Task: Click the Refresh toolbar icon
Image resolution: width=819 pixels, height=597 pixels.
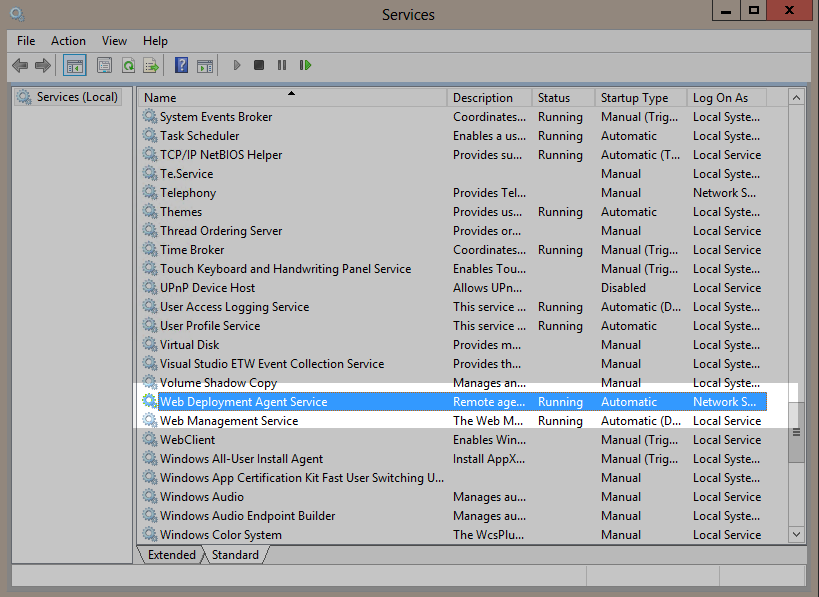Action: tap(128, 65)
